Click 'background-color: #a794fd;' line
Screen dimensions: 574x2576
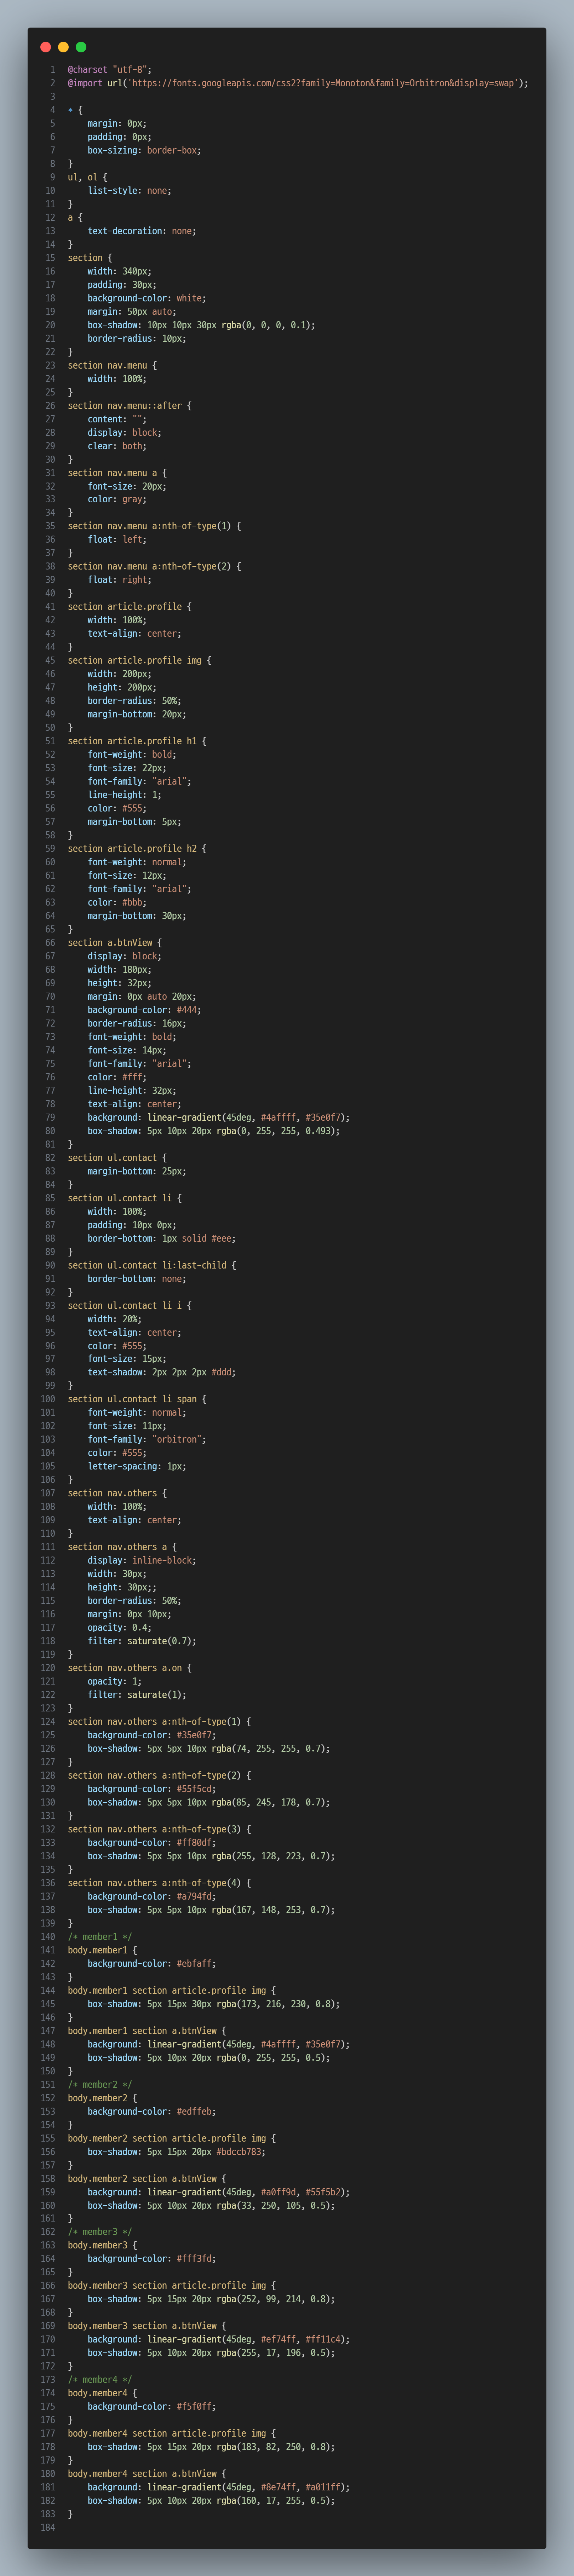(152, 1897)
